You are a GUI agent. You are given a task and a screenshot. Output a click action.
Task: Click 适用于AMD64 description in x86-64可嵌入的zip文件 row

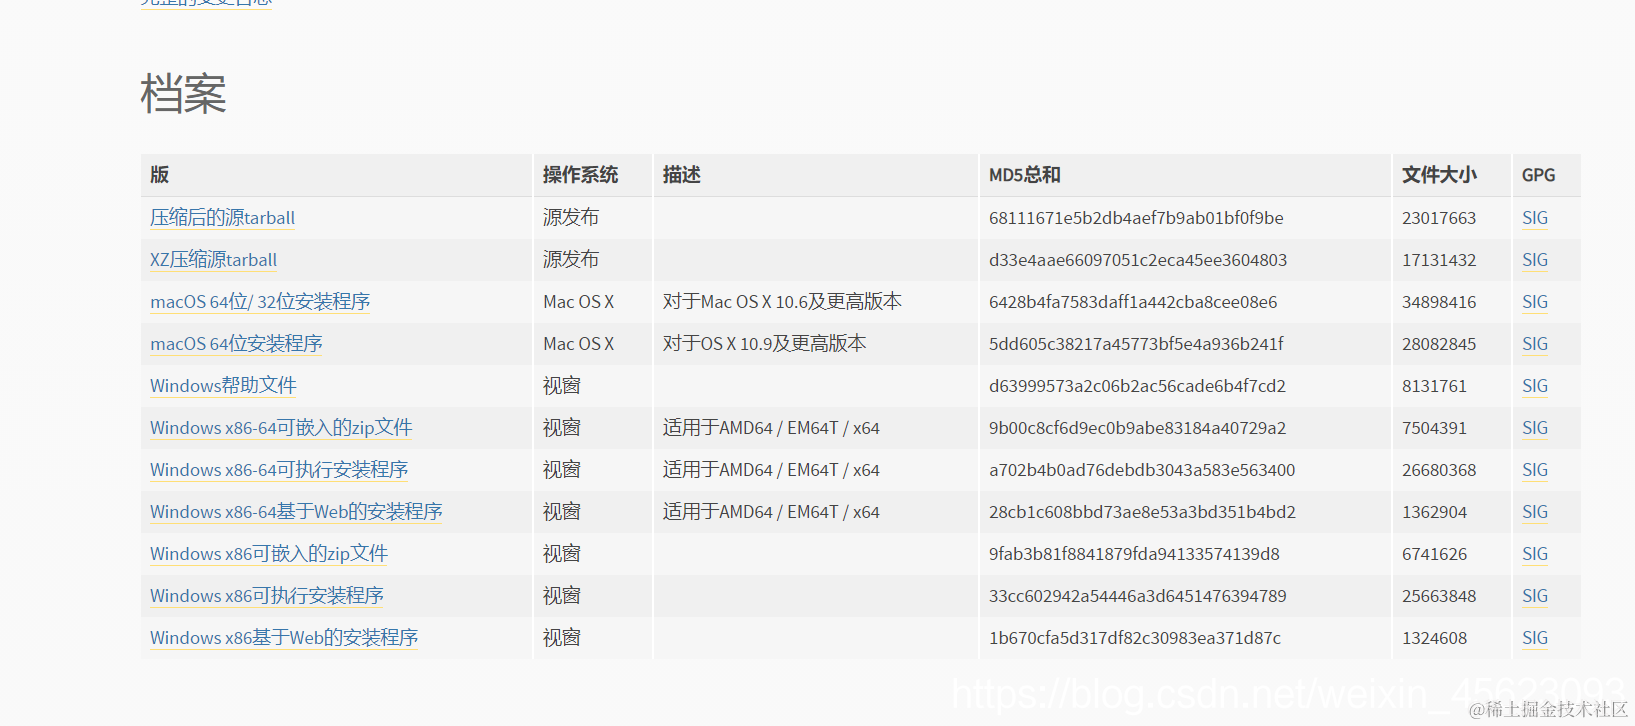[x=771, y=428]
